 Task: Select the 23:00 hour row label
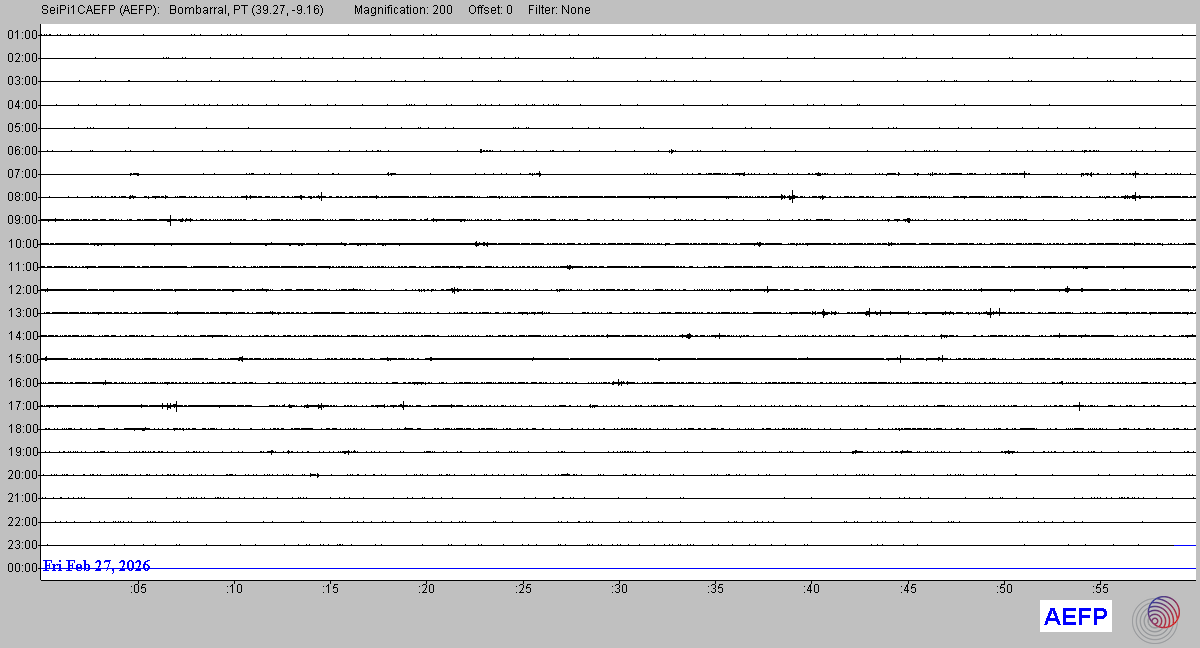coord(21,545)
